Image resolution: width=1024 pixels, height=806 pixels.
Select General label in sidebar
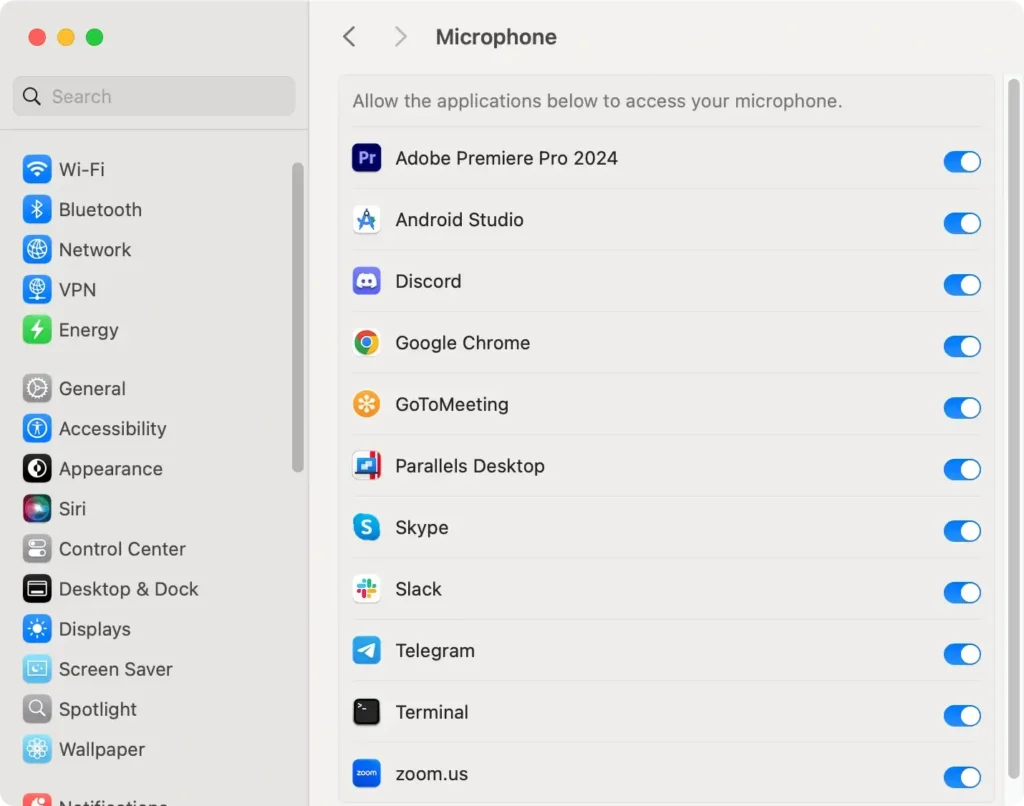92,388
